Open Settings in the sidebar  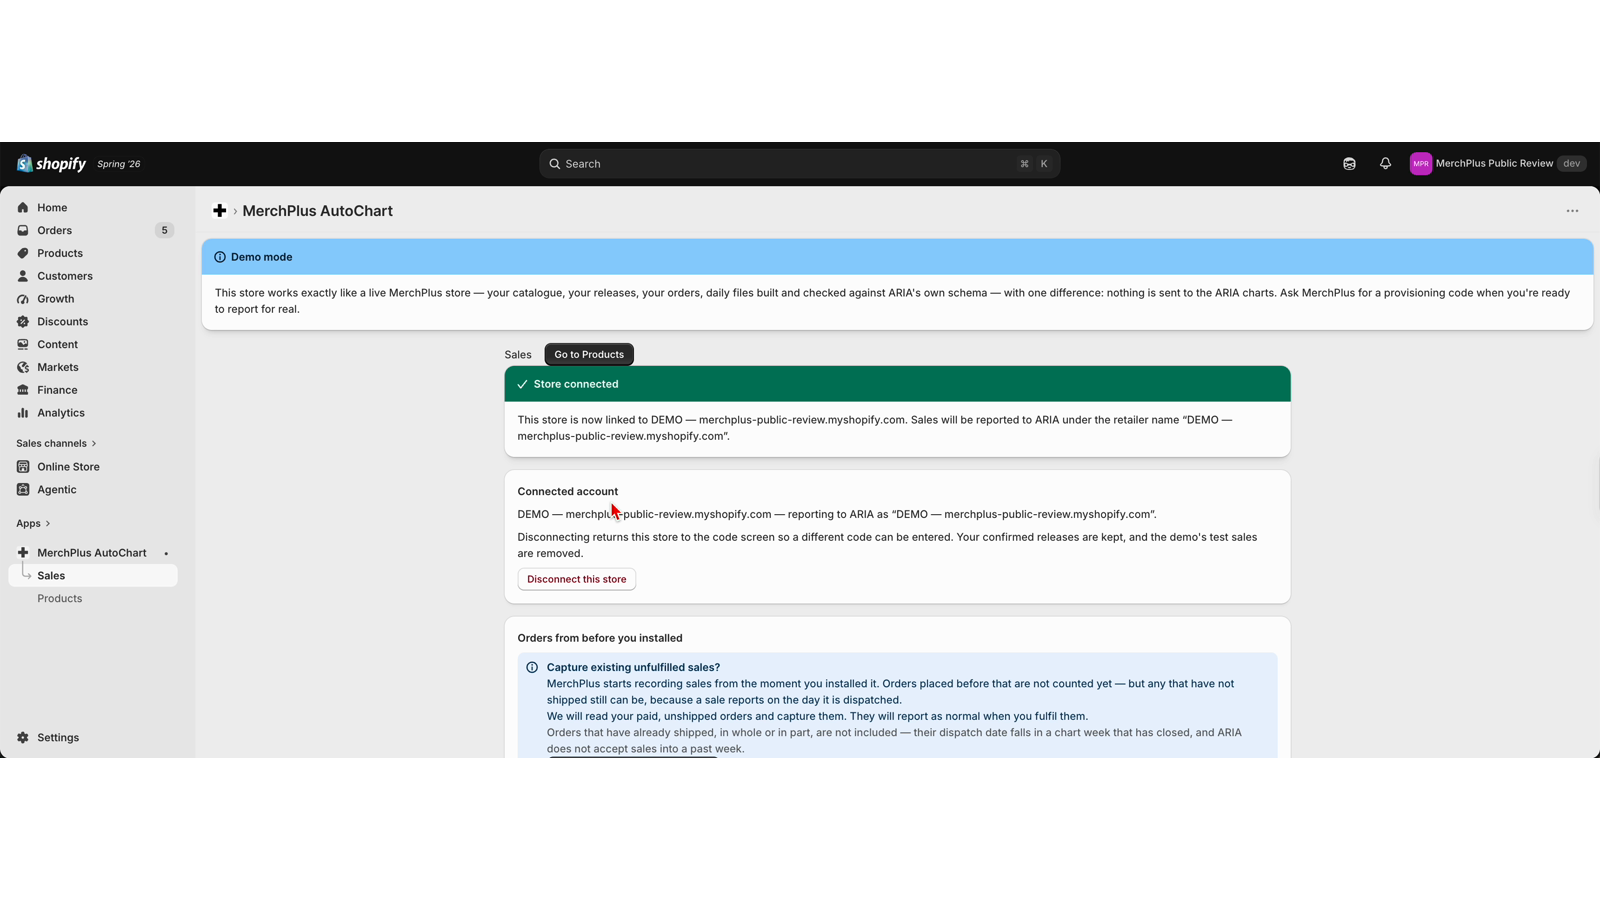[93, 738]
